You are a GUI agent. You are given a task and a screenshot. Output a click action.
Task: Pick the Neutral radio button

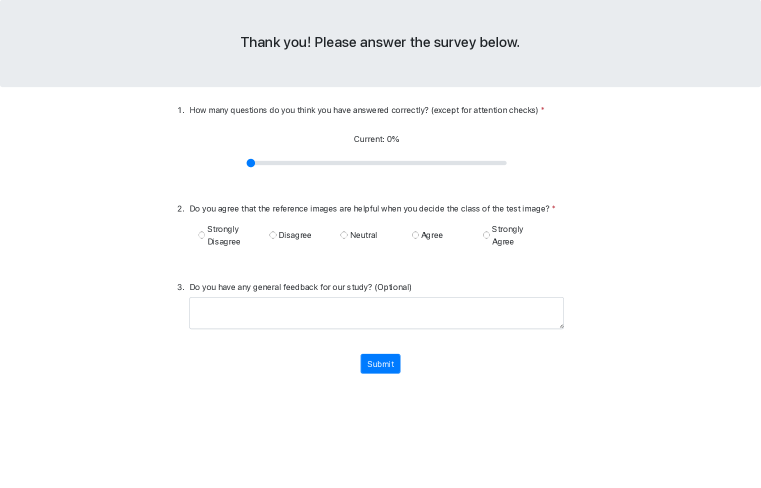(x=344, y=235)
